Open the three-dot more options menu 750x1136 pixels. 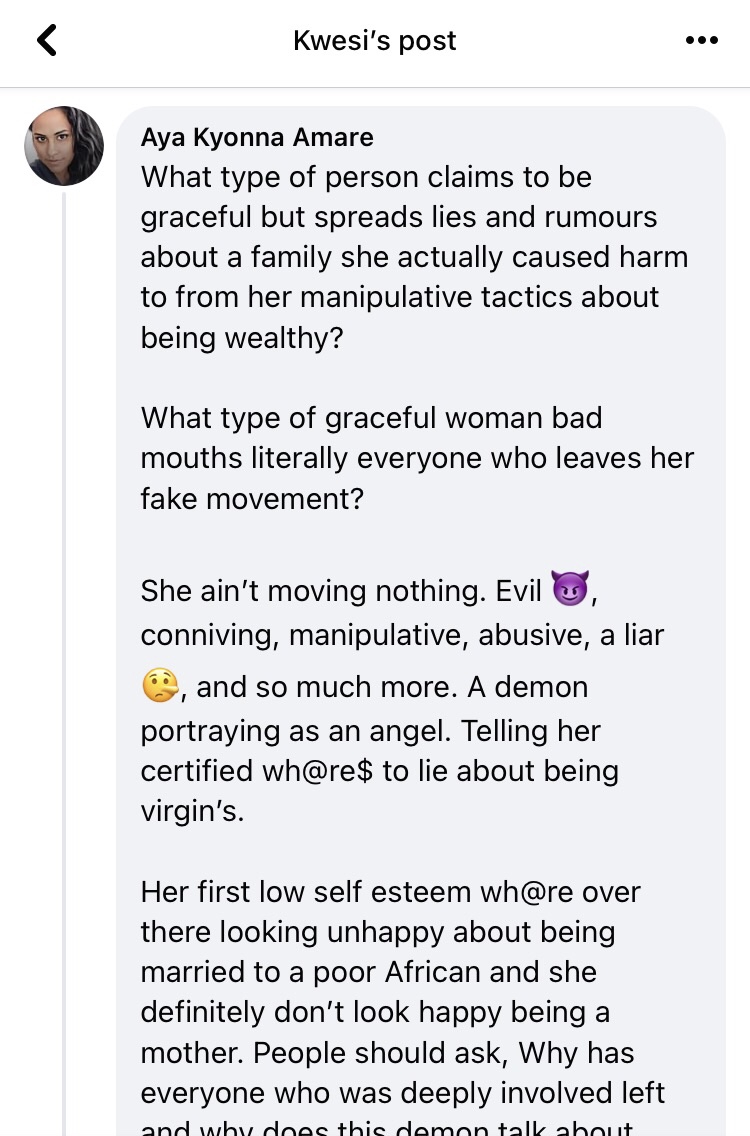(x=702, y=41)
